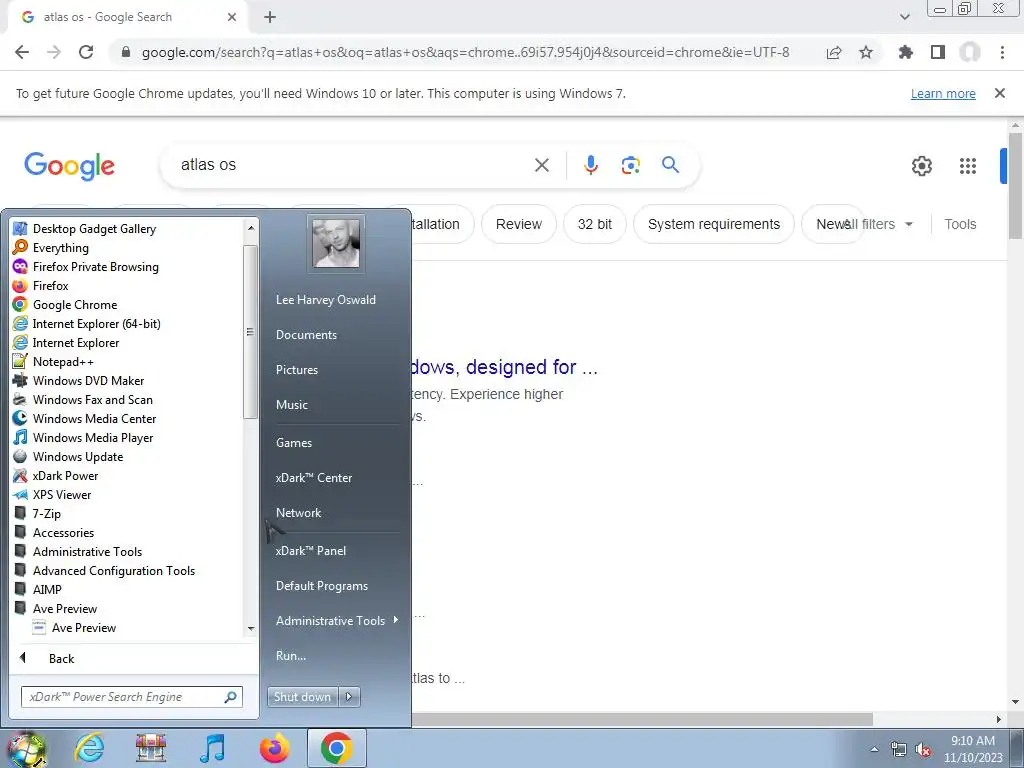
Task: Select the 32 bit search chip
Action: point(594,224)
